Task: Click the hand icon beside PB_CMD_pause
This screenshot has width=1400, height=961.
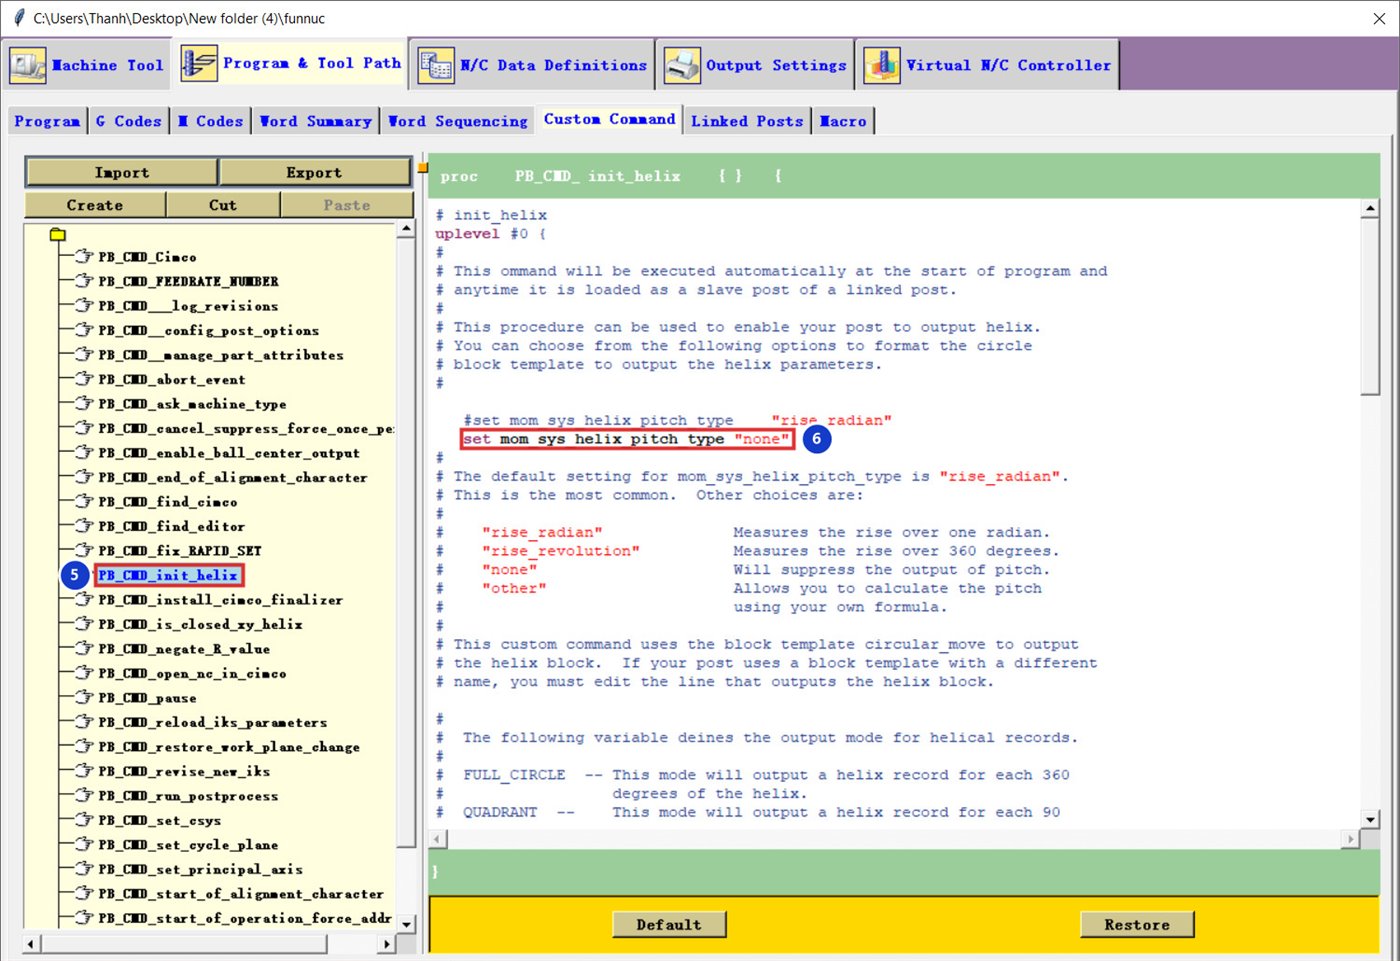Action: pyautogui.click(x=84, y=698)
